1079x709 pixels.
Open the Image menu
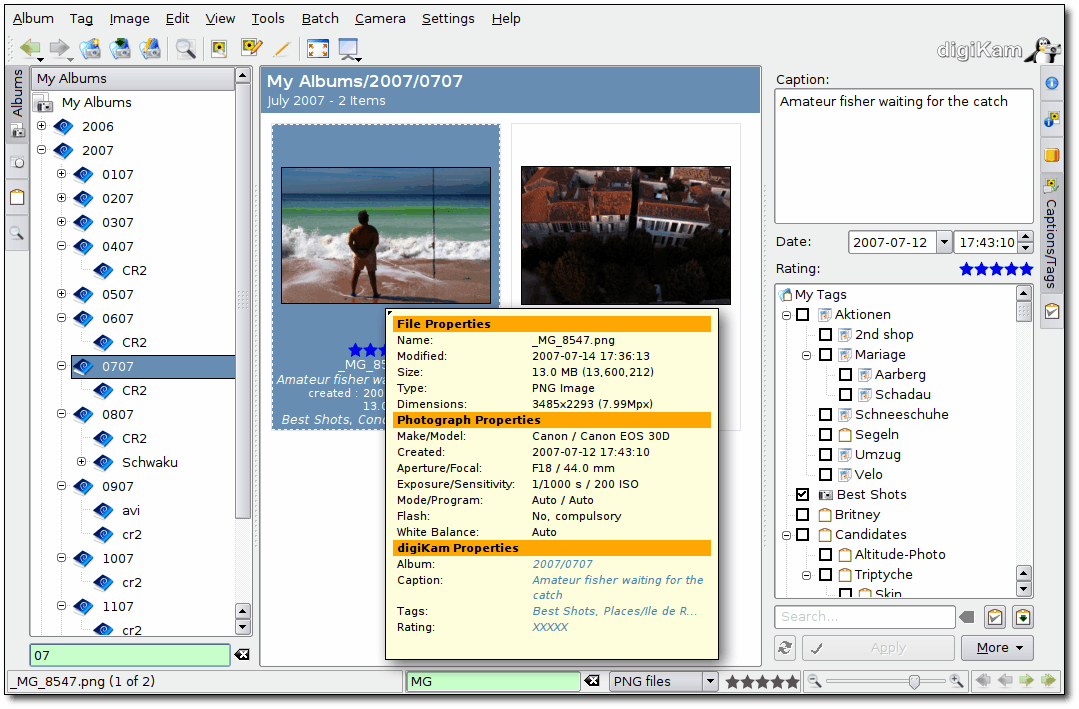click(x=129, y=19)
